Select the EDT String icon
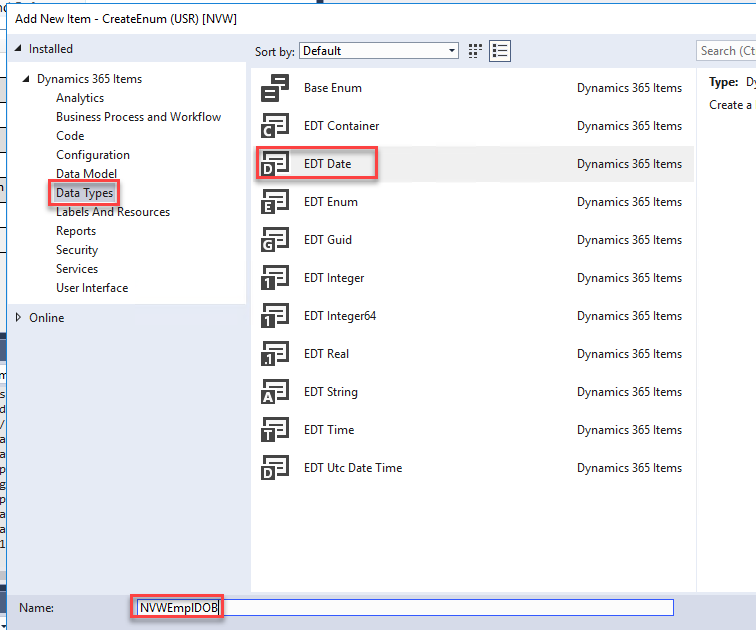The height and width of the screenshot is (630, 756). (x=275, y=392)
